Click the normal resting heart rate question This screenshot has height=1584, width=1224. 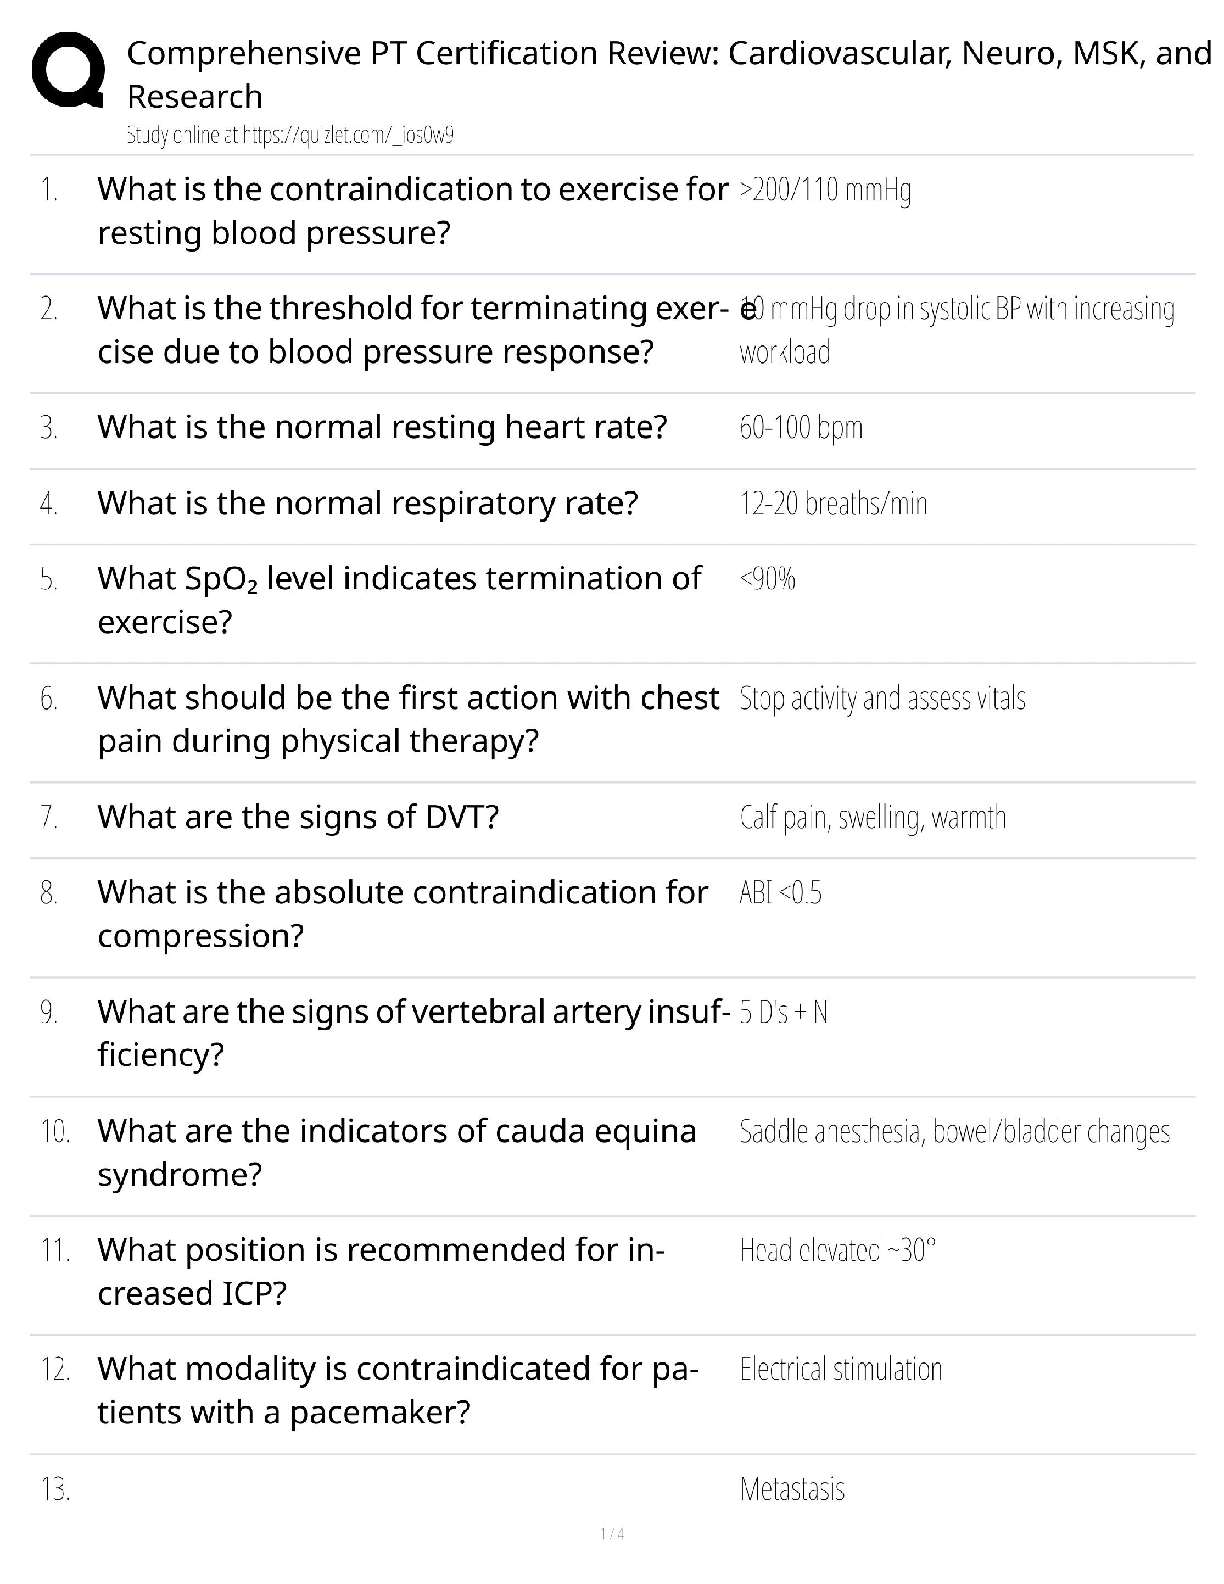[x=382, y=427]
